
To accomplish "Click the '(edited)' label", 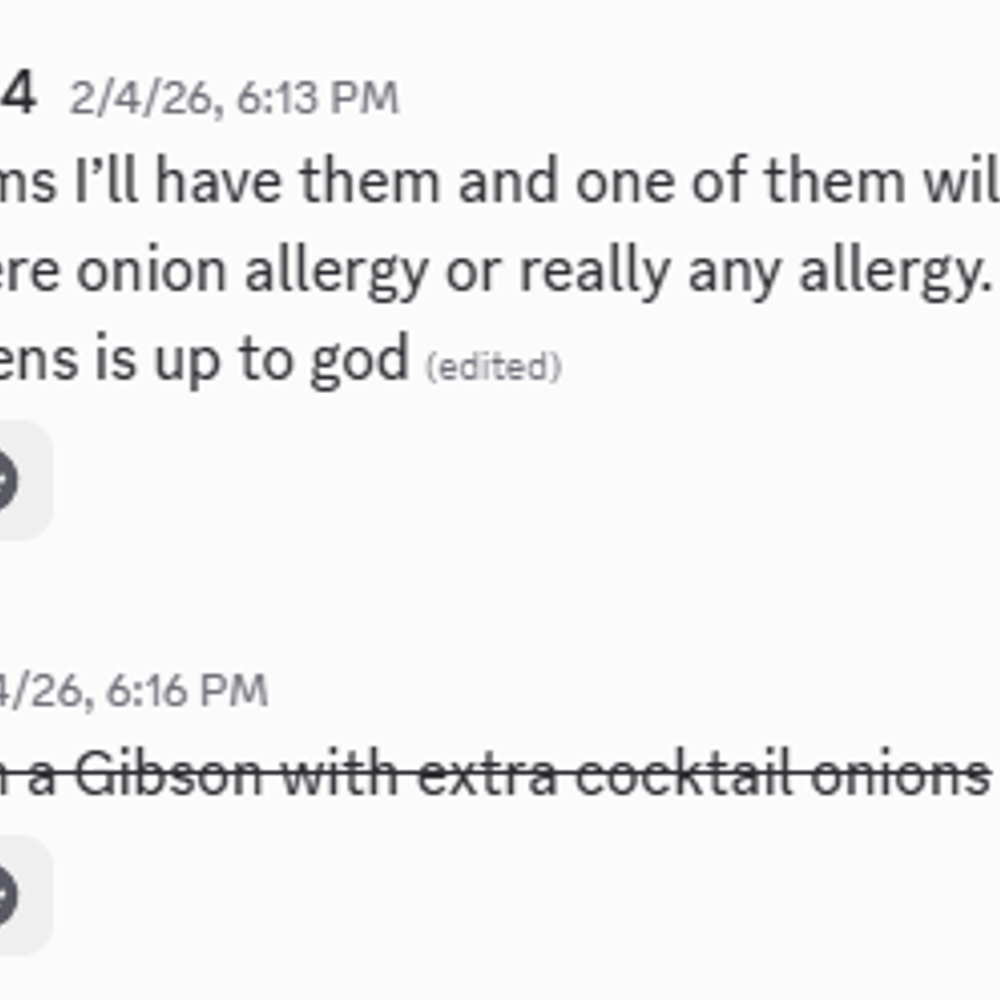I will click(494, 367).
